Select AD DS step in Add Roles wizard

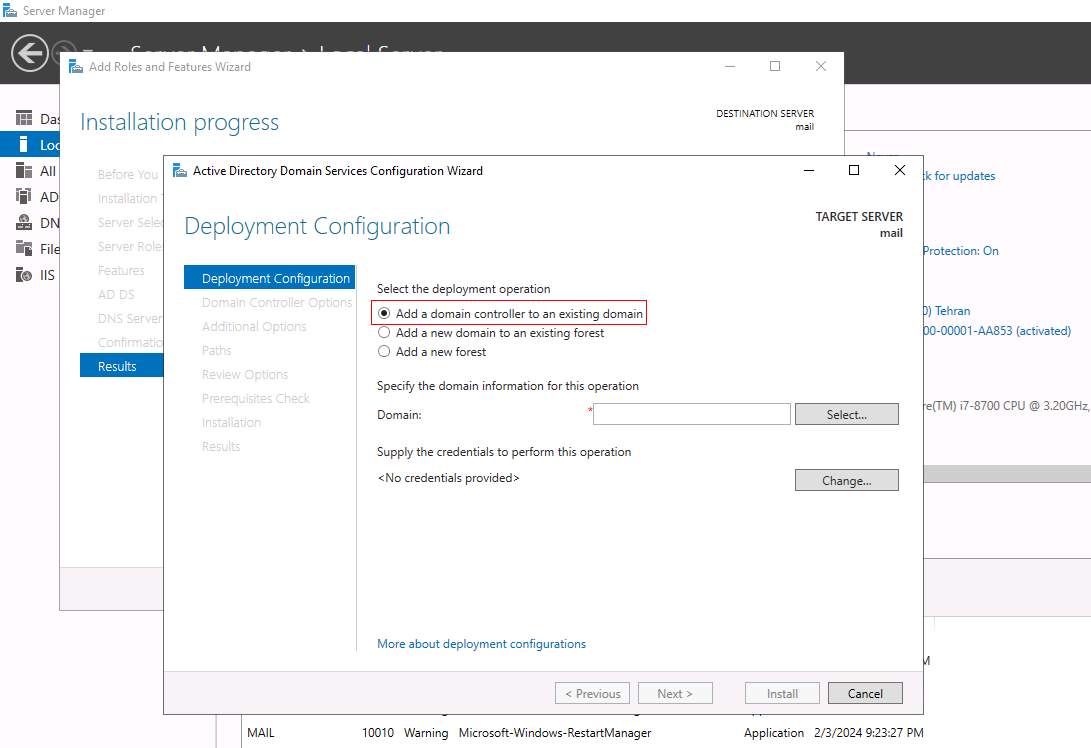coord(116,294)
